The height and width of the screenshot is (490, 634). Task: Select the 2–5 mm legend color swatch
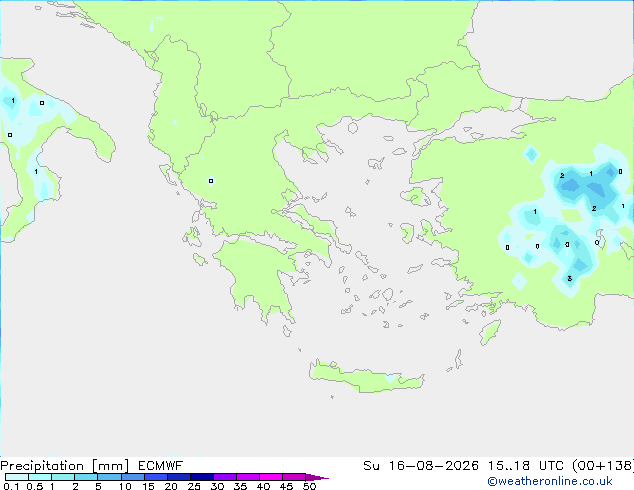[x=86, y=477]
